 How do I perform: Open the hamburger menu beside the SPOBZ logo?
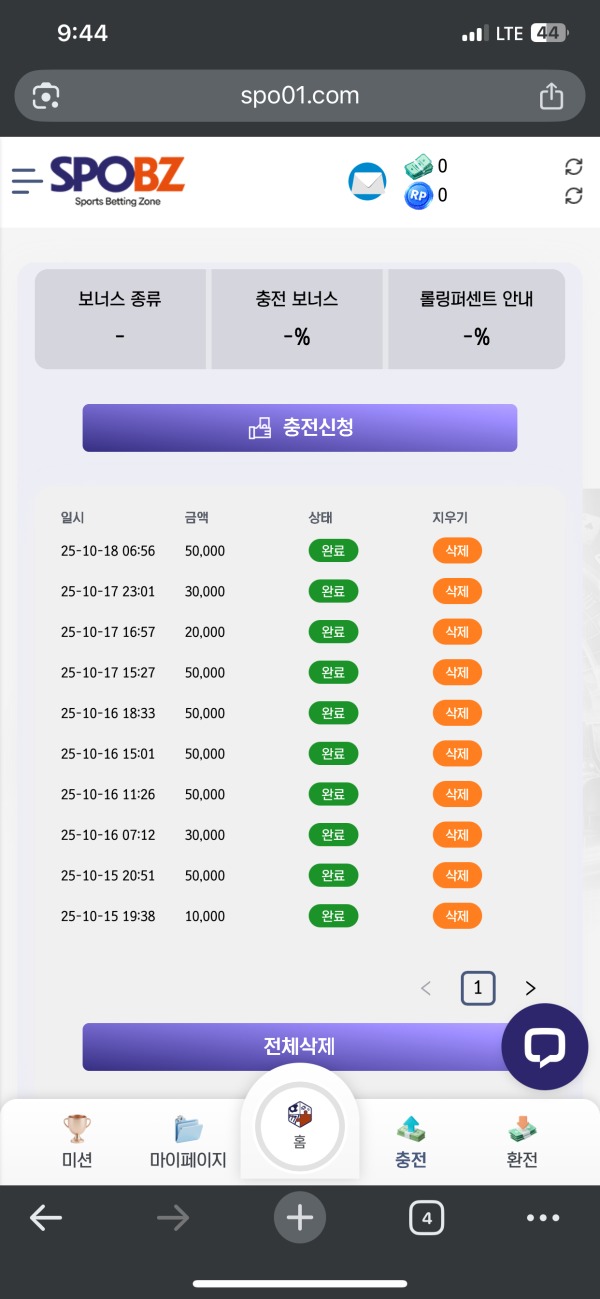pyautogui.click(x=27, y=180)
